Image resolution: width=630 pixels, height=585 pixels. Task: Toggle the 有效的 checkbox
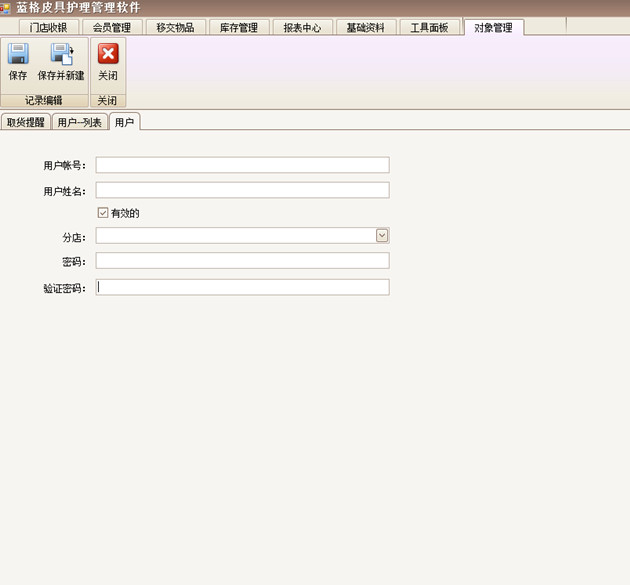(x=102, y=213)
